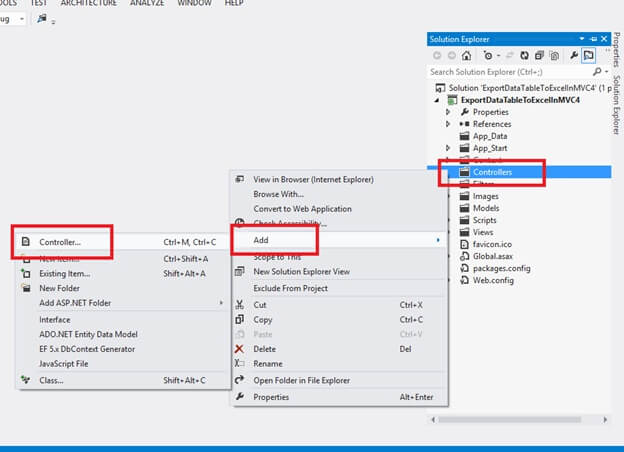Screen dimensions: 624x452
Task: Choose JavaScript File in the Add submenu
Action: 123,364
